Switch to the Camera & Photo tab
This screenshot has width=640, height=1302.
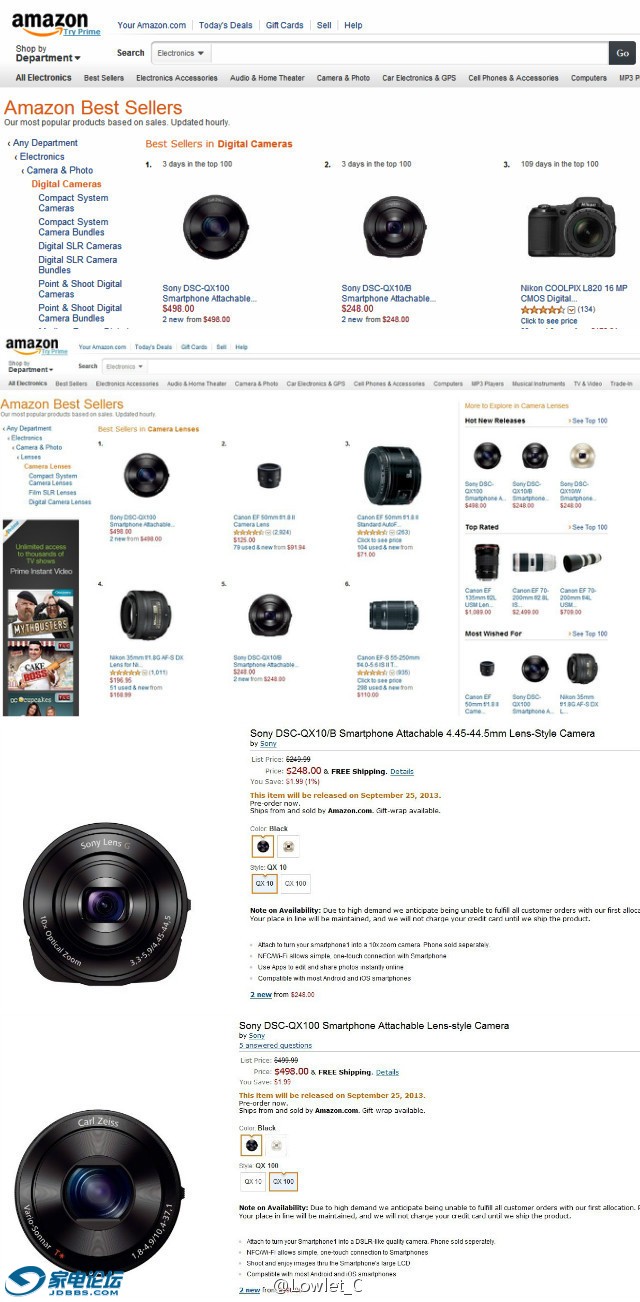[343, 78]
